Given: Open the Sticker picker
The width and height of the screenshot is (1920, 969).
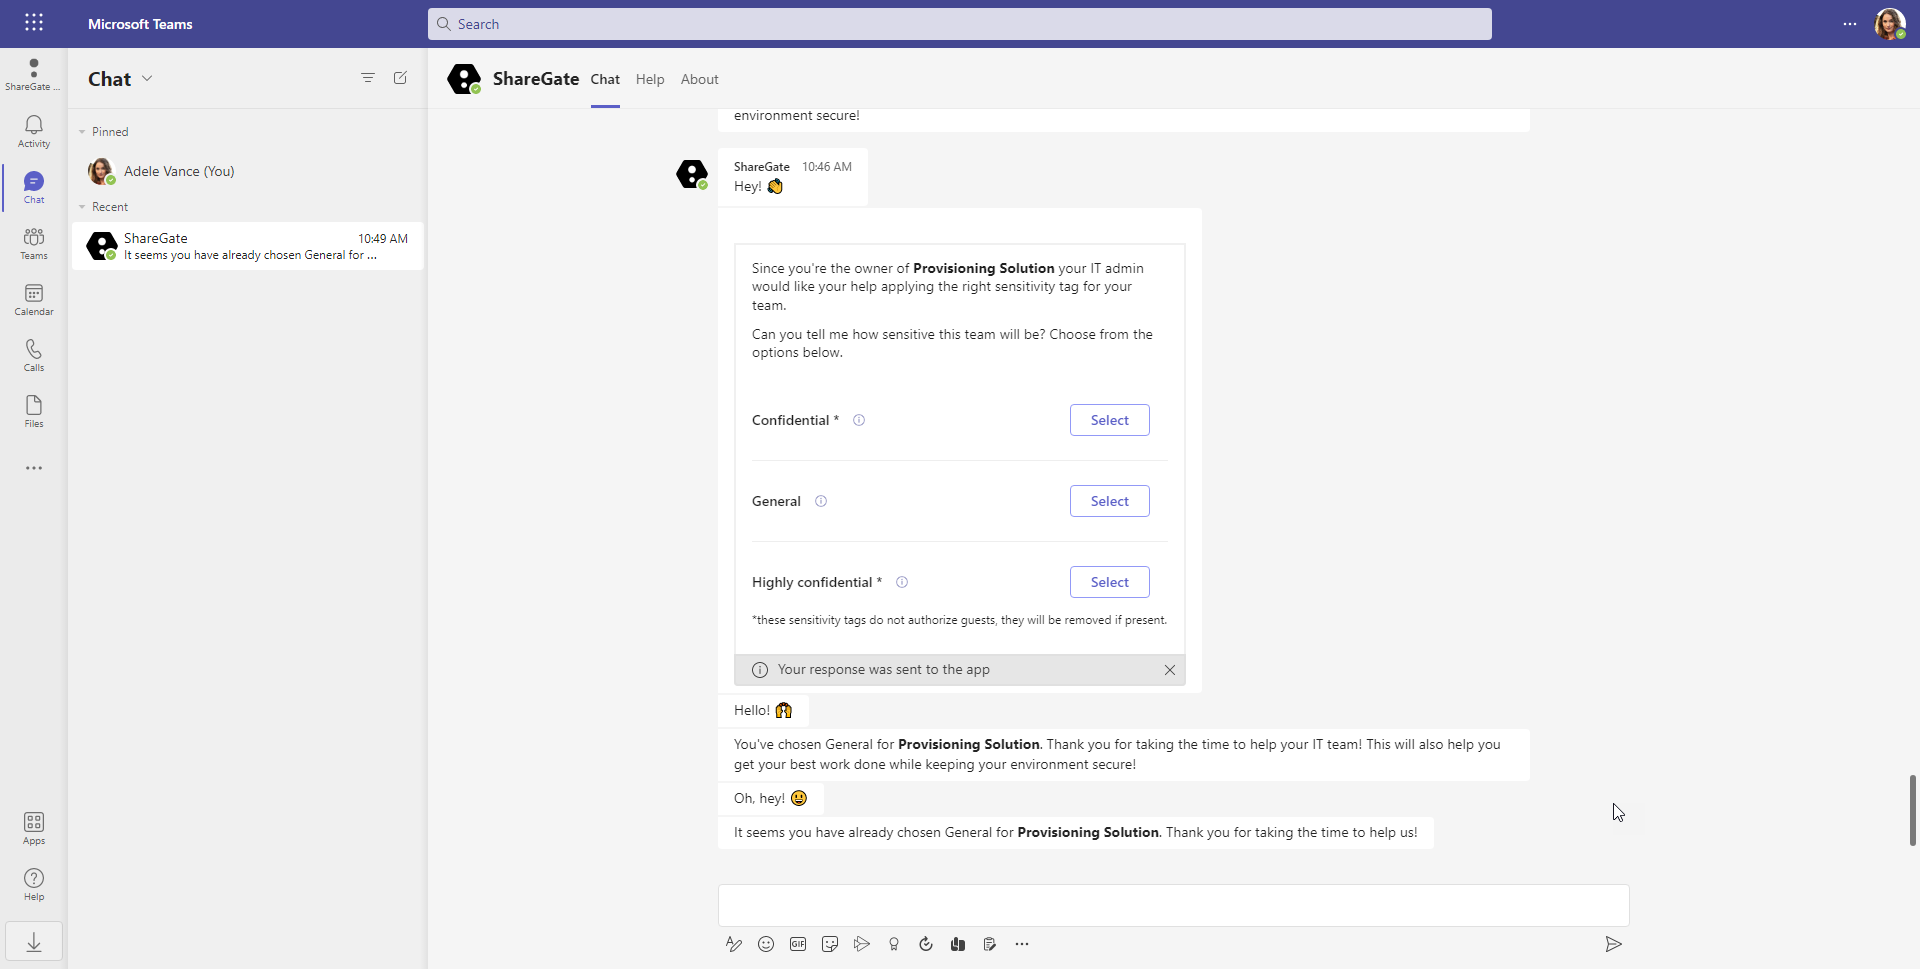Looking at the screenshot, I should pos(830,944).
